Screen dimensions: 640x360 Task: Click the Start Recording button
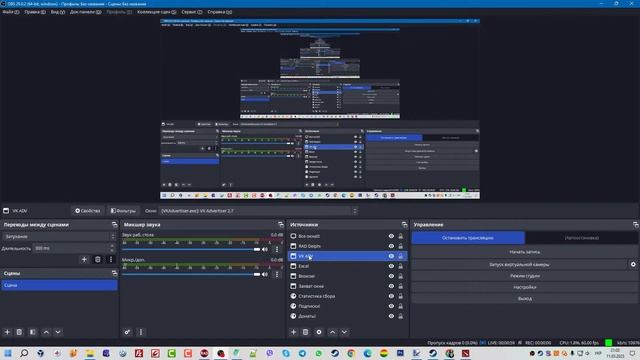click(x=524, y=252)
